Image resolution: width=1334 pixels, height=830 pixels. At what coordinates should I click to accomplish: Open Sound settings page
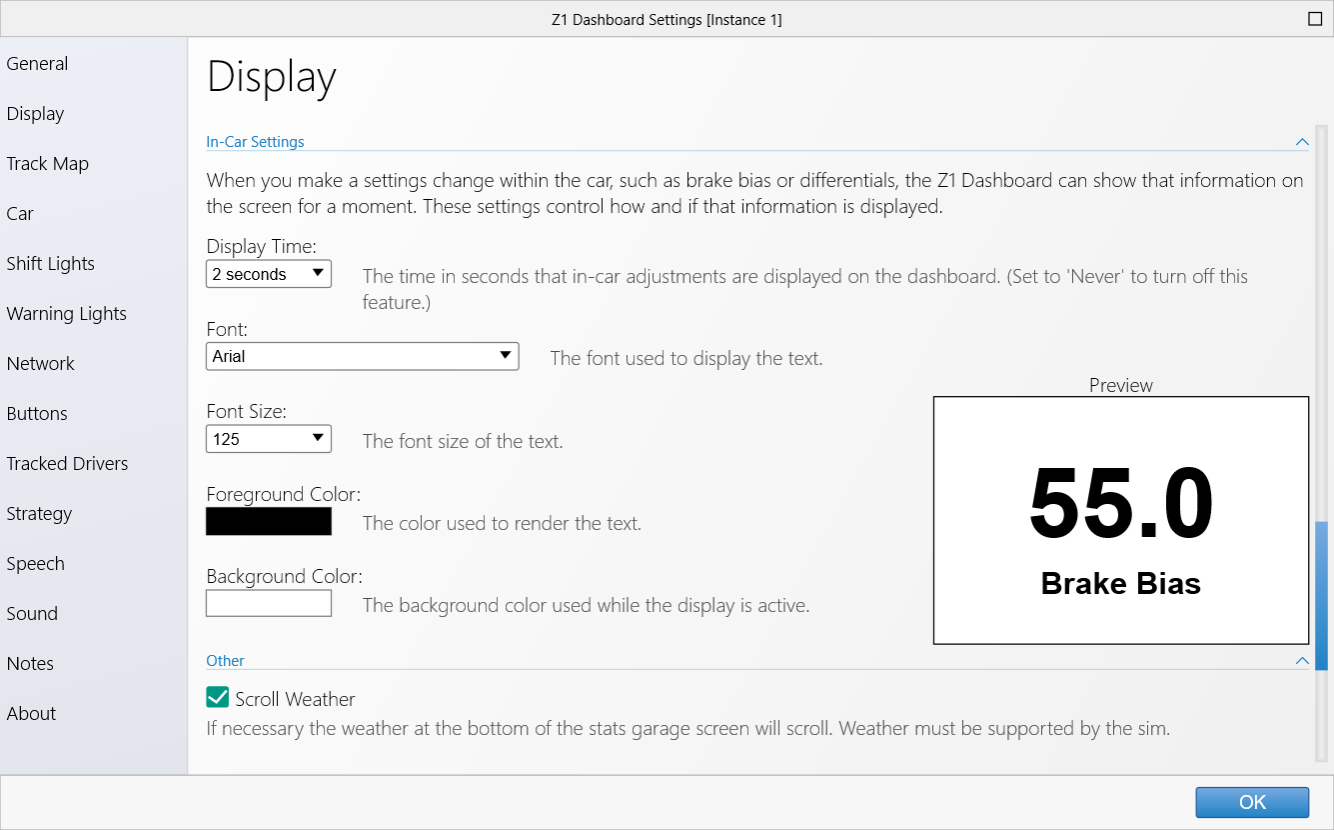[x=32, y=614]
